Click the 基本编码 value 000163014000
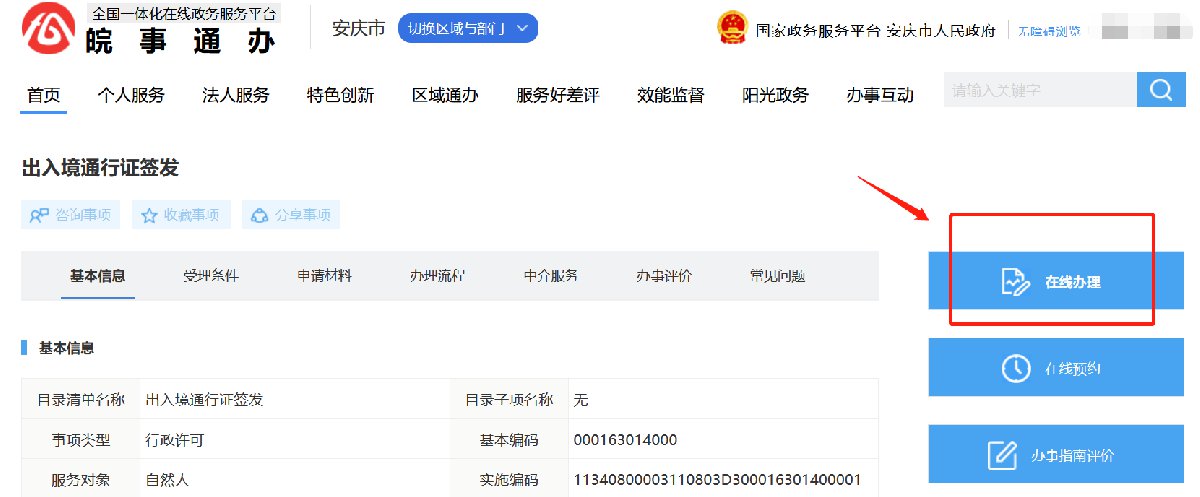This screenshot has width=1200, height=497. pyautogui.click(x=626, y=440)
